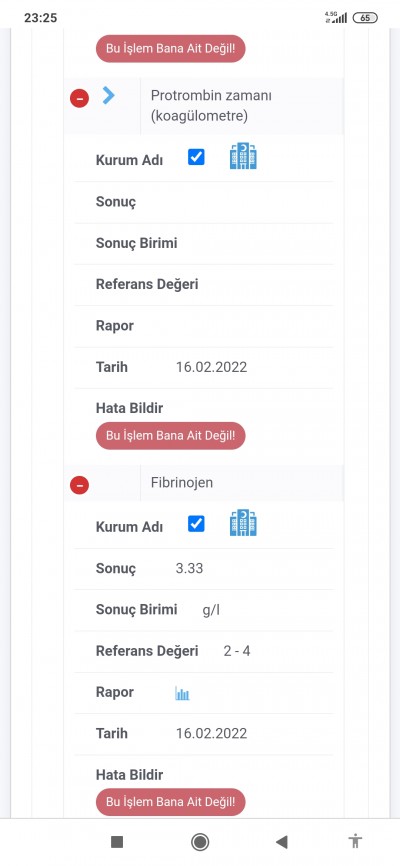Viewport: 400px width, 866px height.
Task: Click topmost Bu İşlem Bana Ait Değil button
Action: click(171, 48)
